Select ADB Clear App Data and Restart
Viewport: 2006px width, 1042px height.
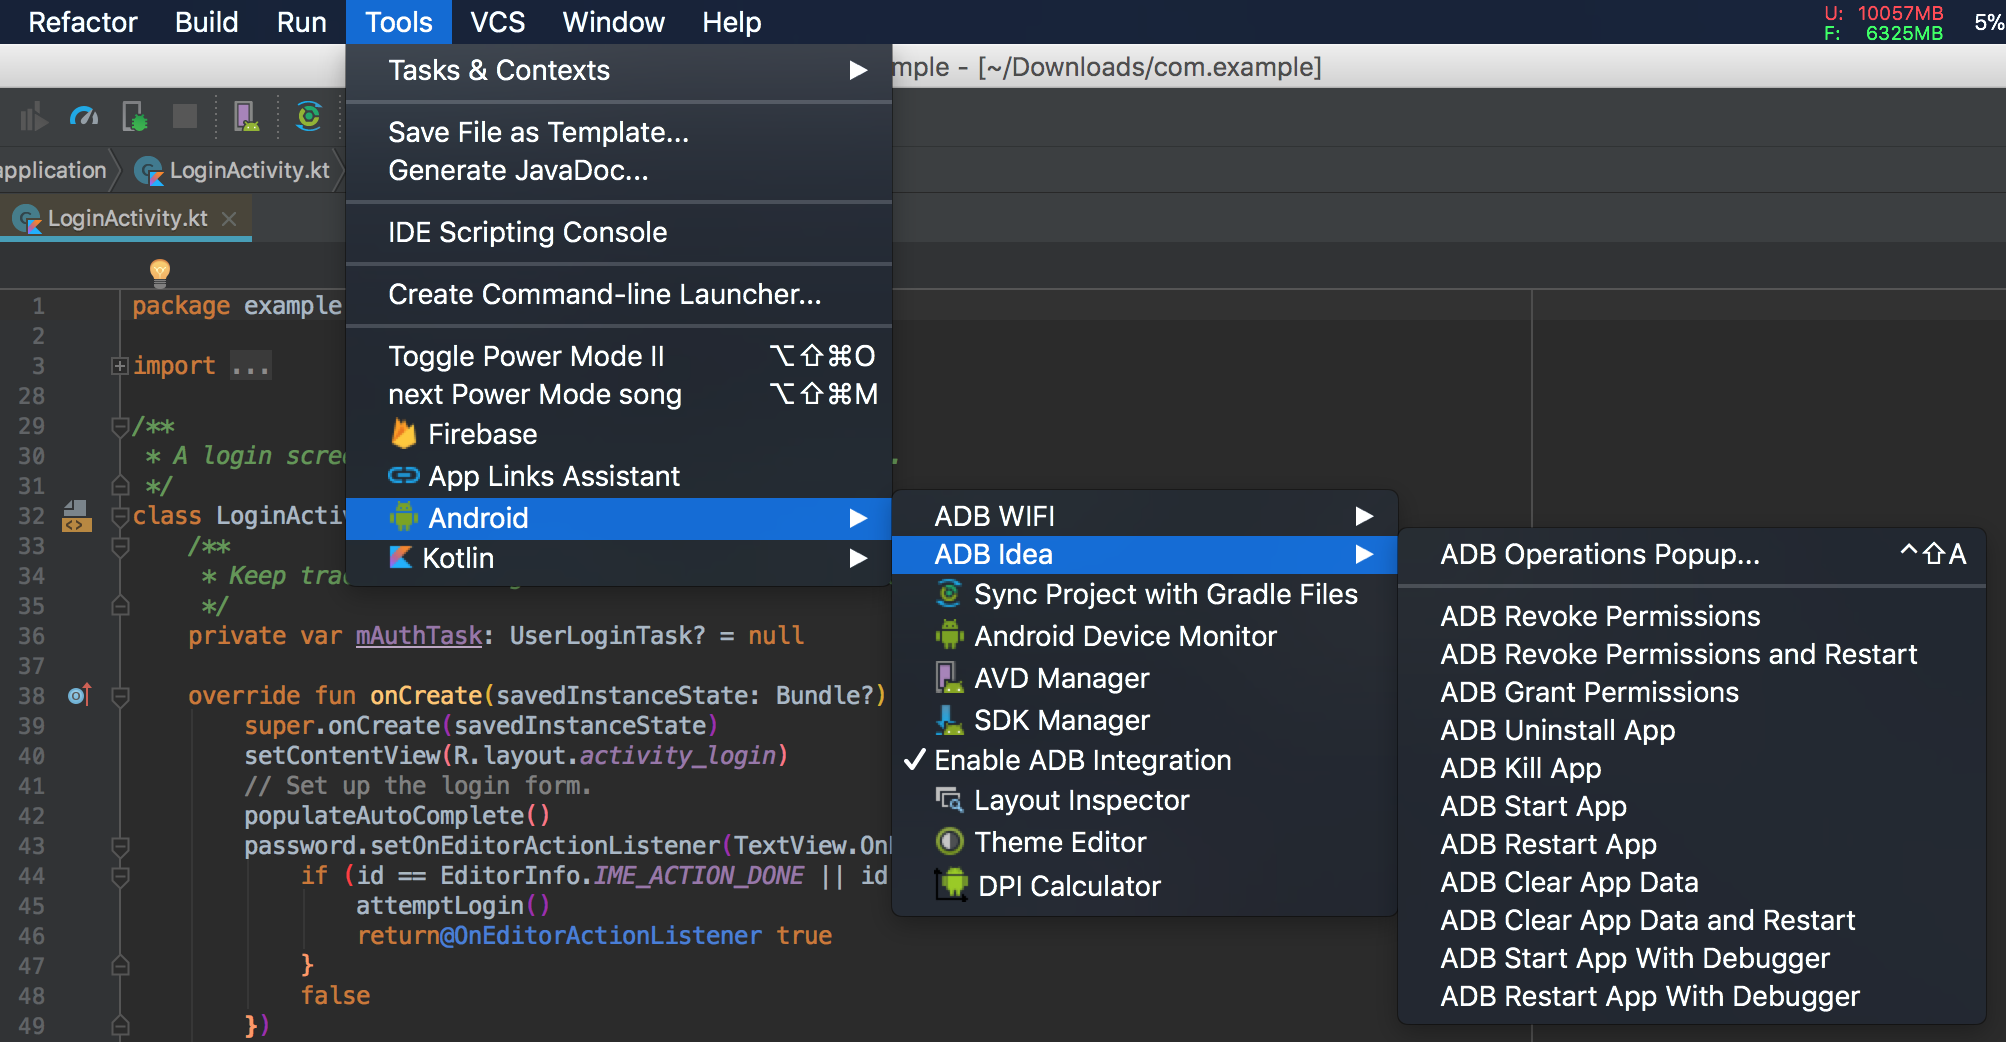click(1647, 920)
